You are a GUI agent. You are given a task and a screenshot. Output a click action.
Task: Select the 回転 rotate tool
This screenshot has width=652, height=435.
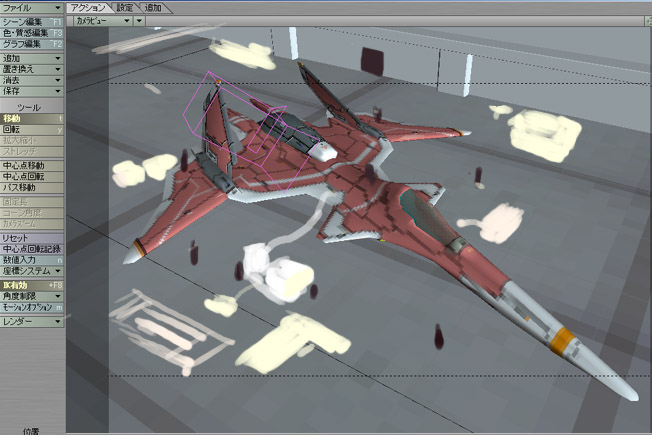pyautogui.click(x=32, y=129)
